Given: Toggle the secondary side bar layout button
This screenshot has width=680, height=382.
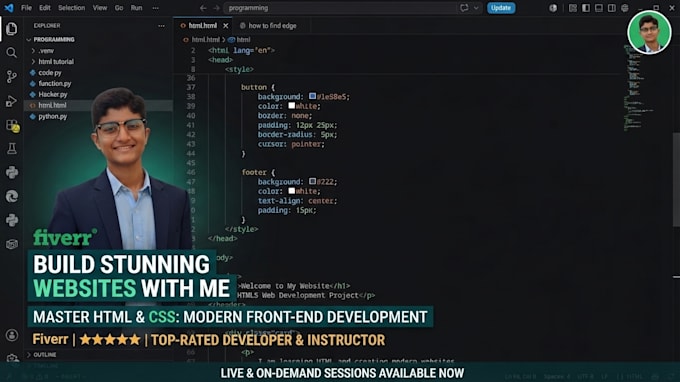Looking at the screenshot, I should [611, 8].
